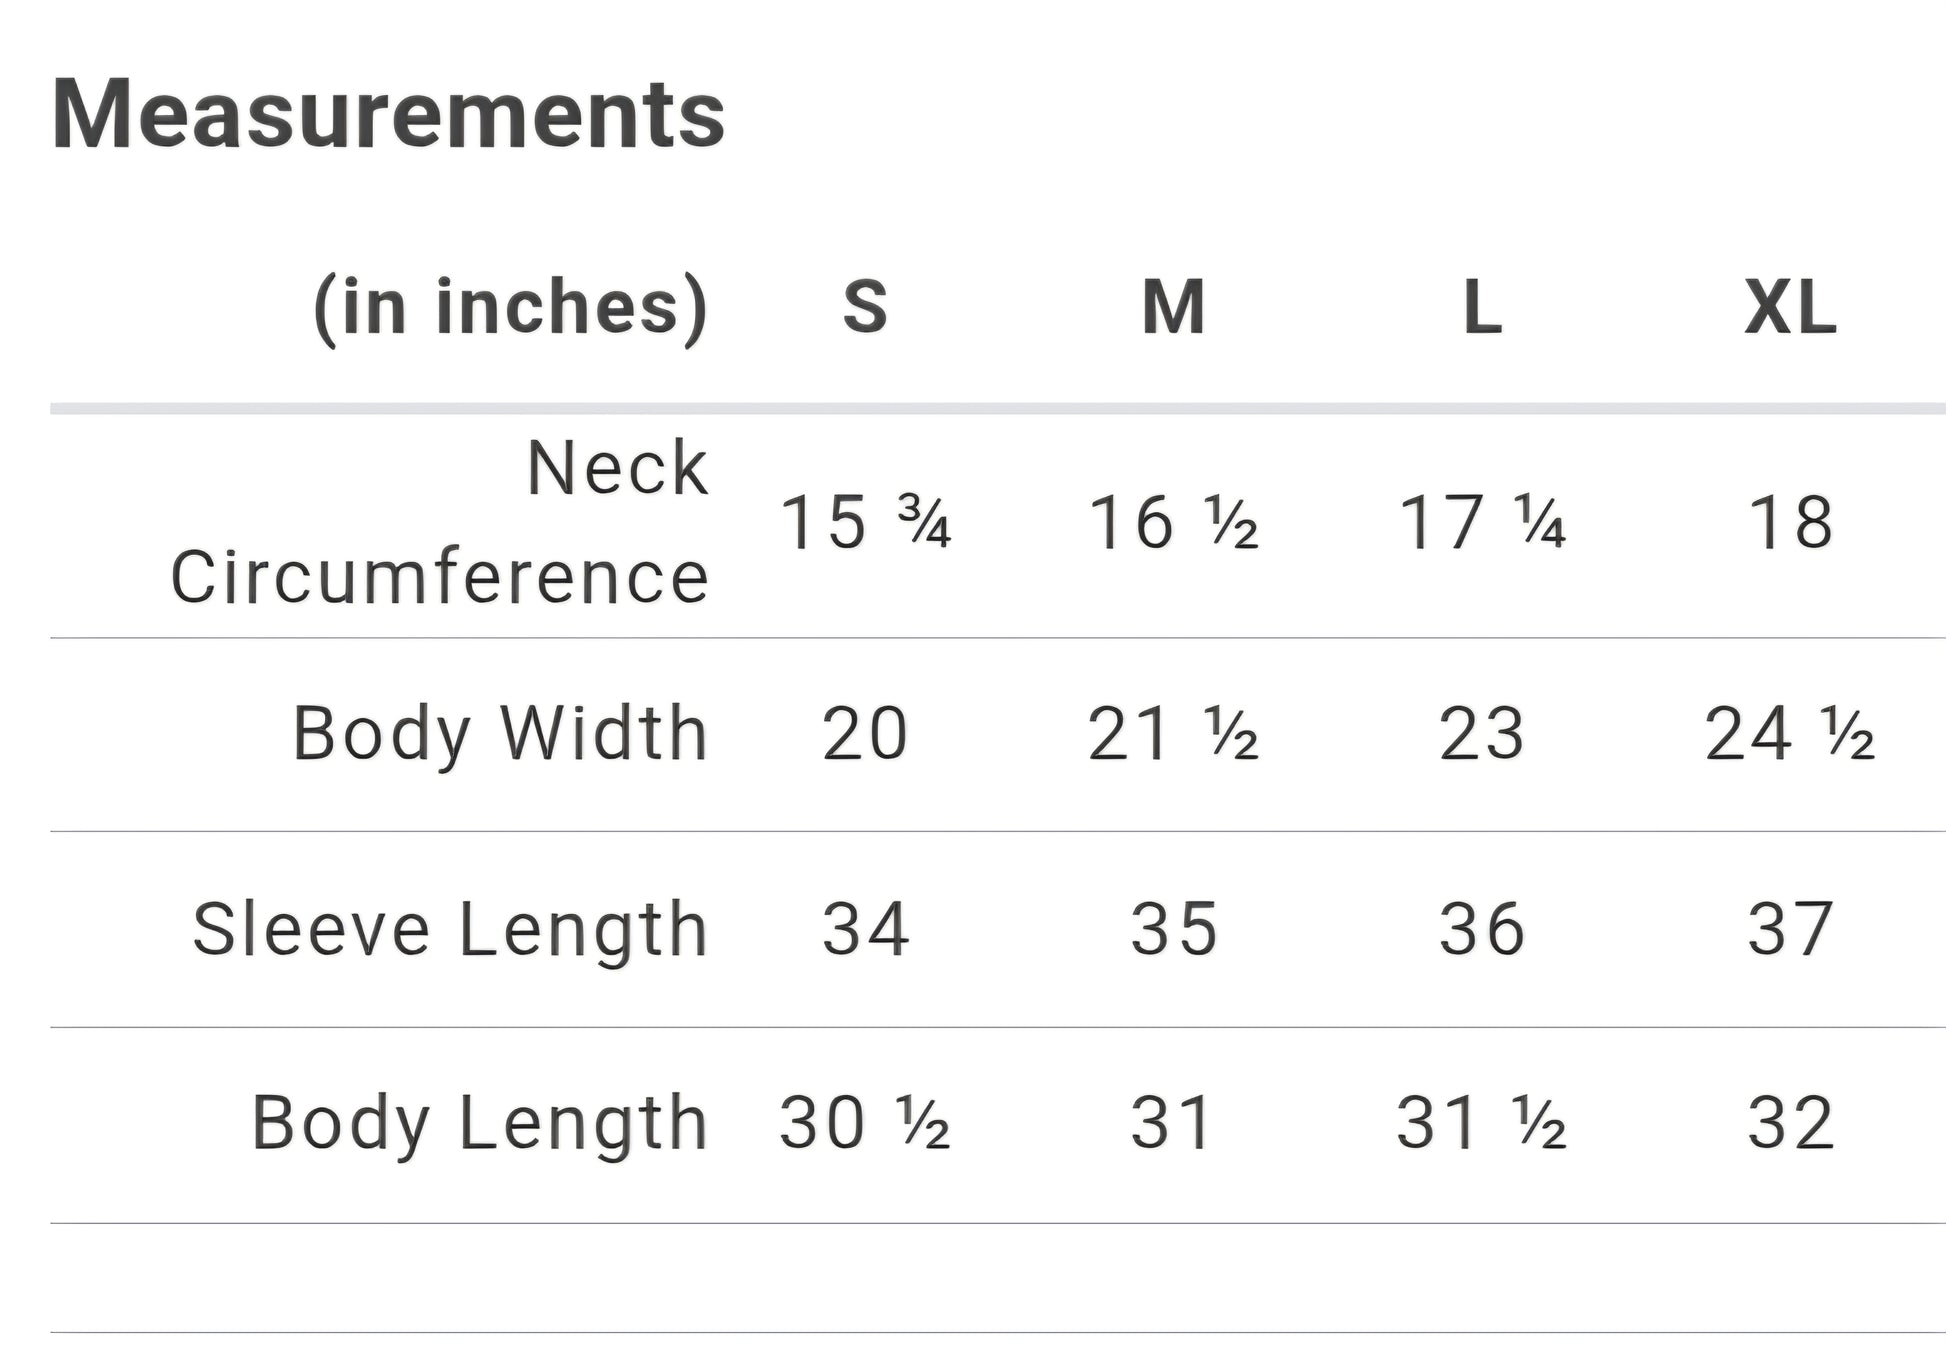The width and height of the screenshot is (1946, 1345).
Task: Click the Body Width value 20
Action: 865,733
